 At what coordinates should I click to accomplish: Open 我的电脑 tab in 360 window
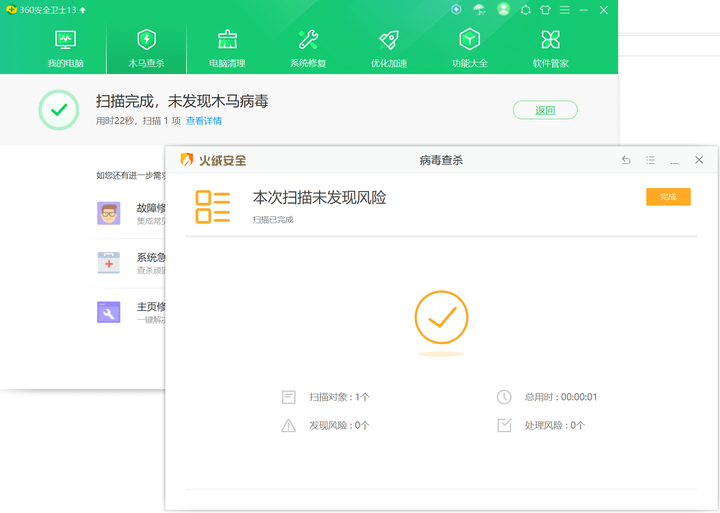coord(66,48)
